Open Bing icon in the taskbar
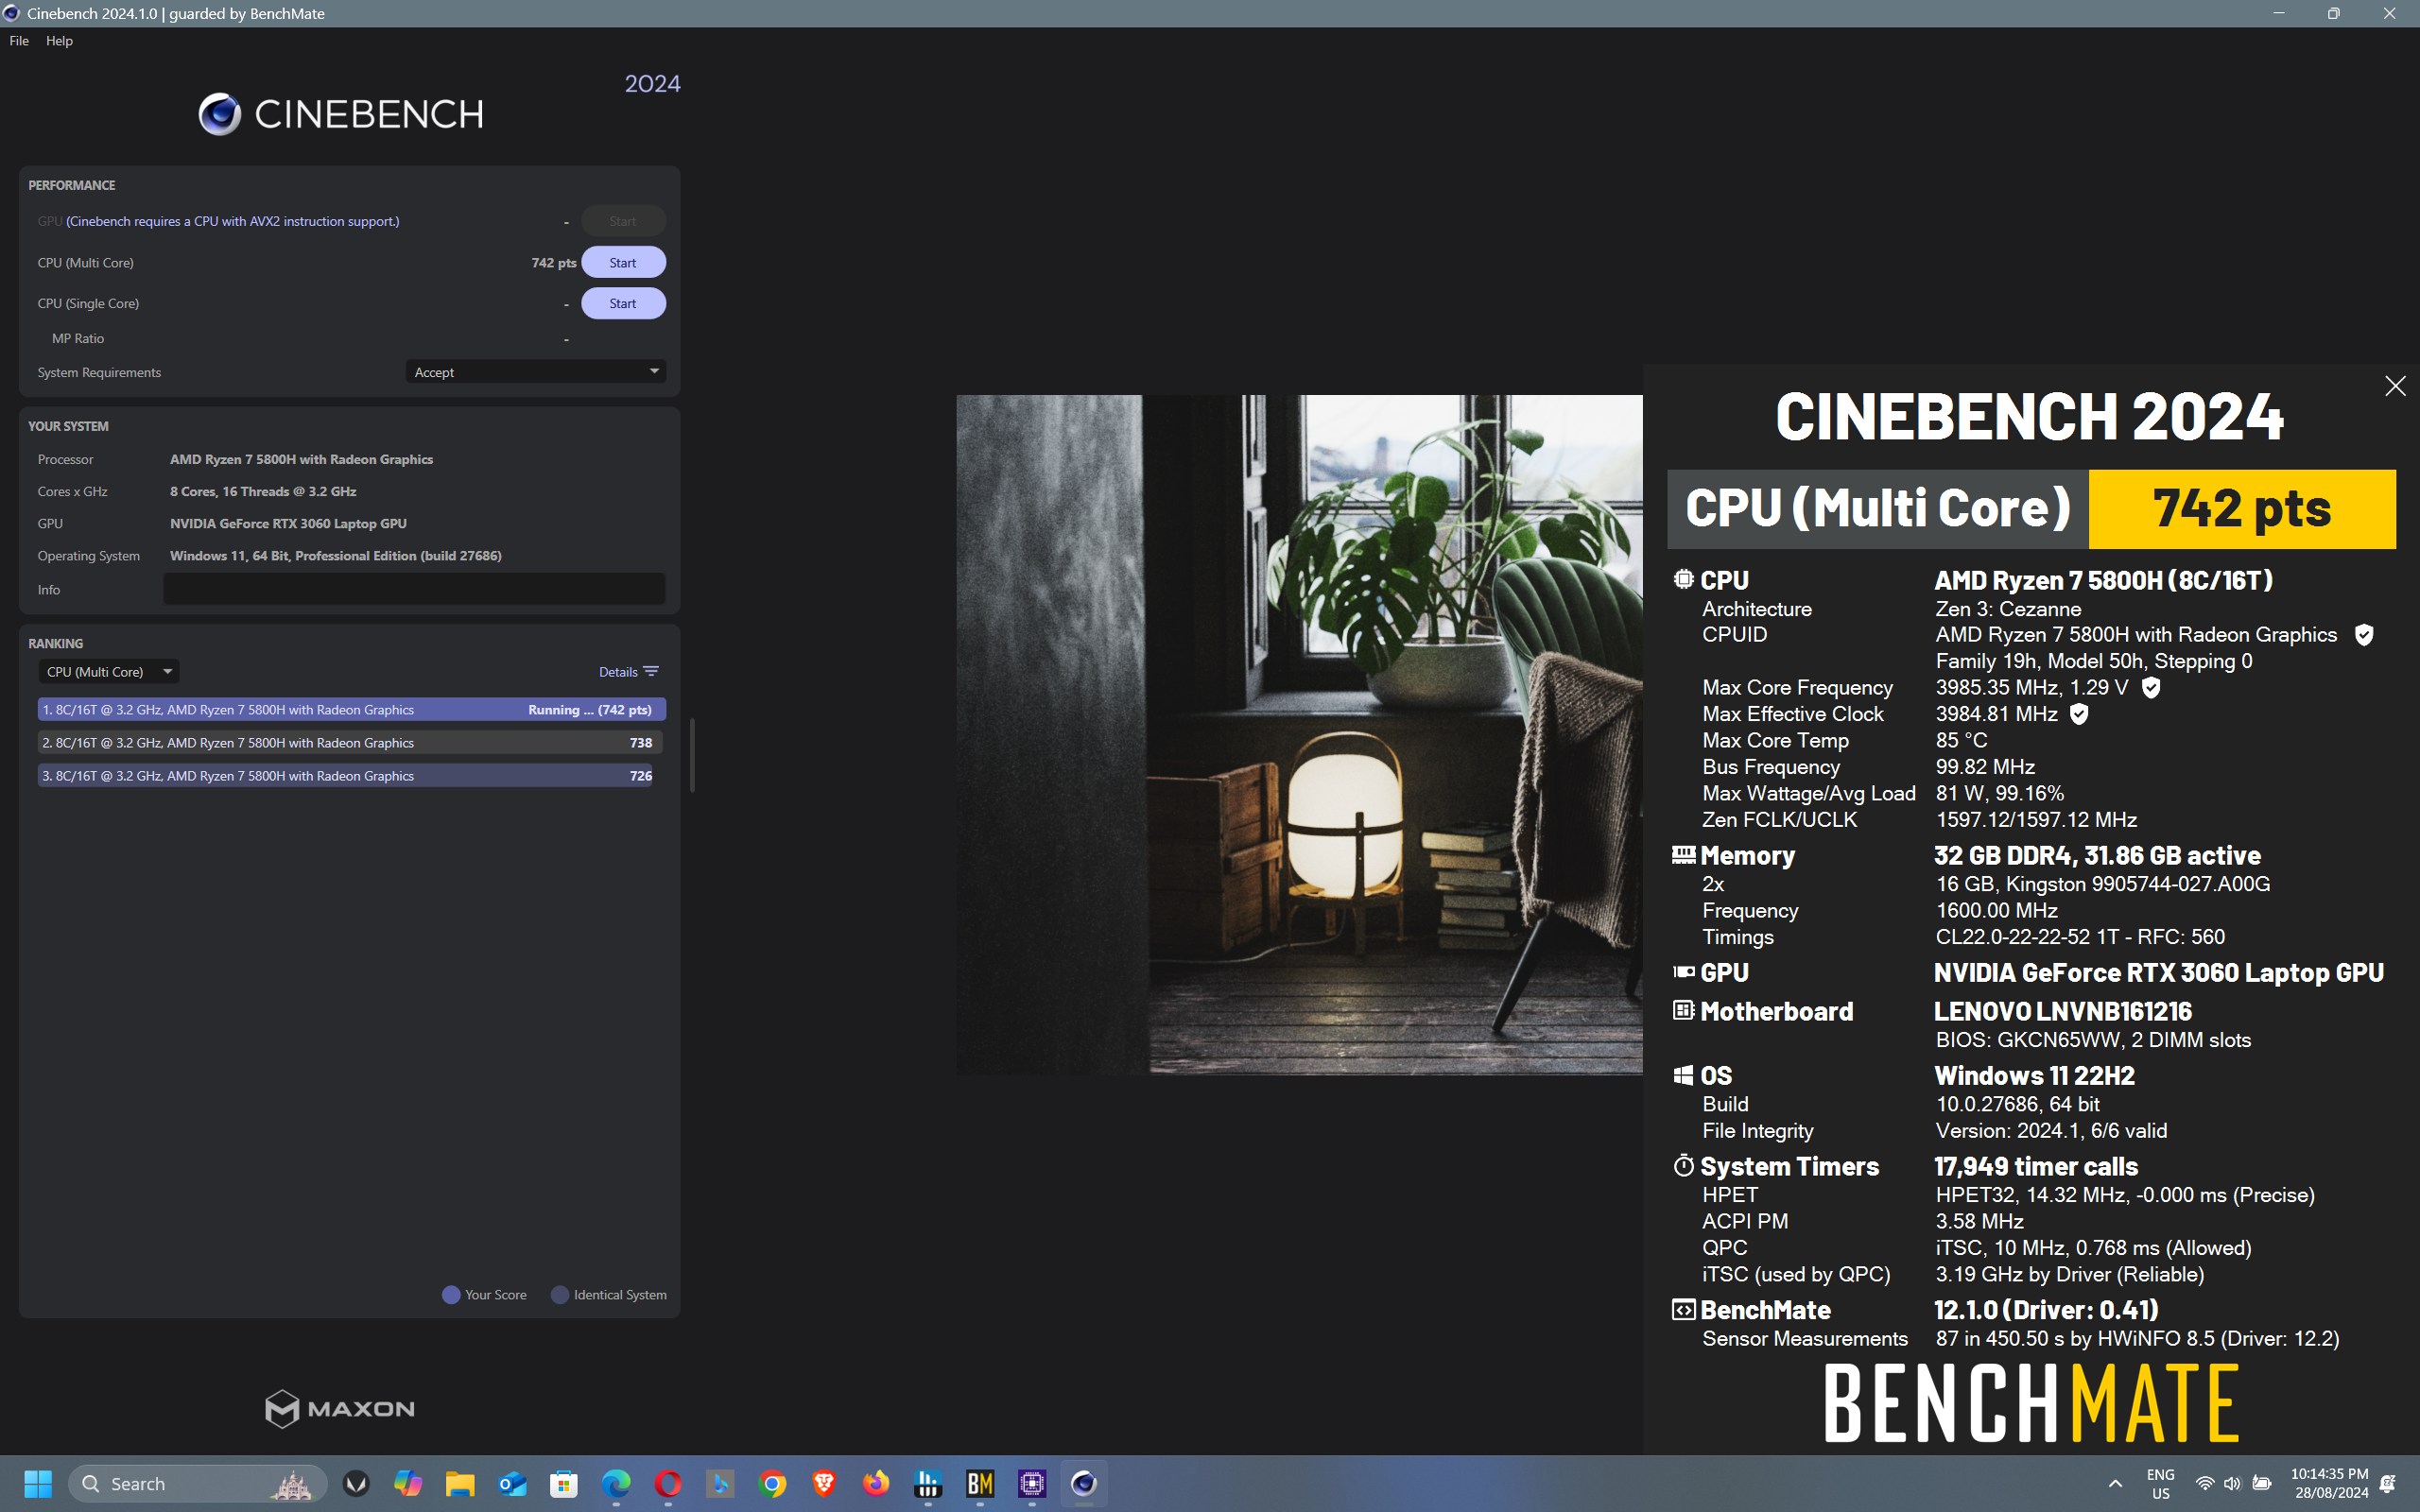Image resolution: width=2420 pixels, height=1512 pixels. tap(720, 1483)
